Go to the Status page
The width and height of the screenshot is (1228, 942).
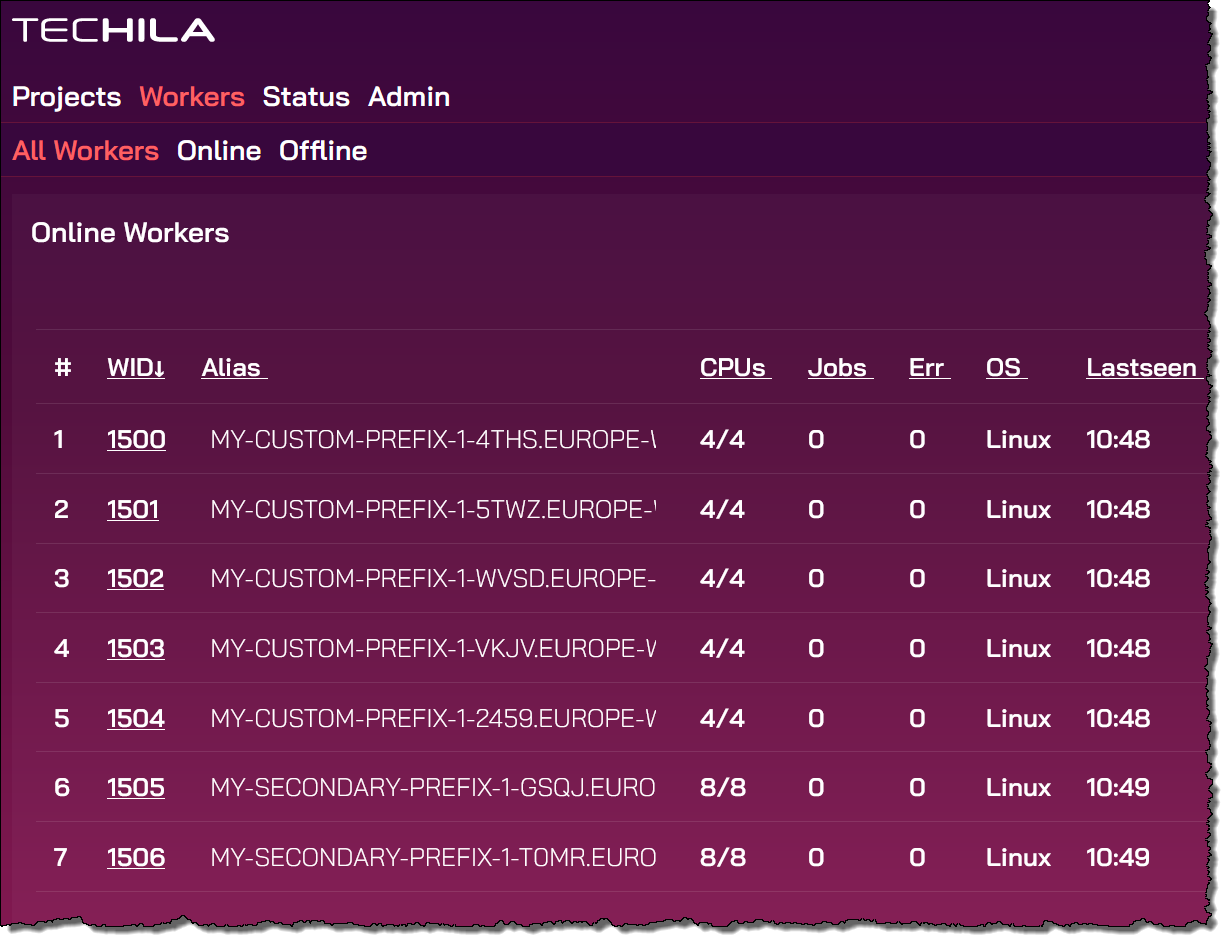click(x=306, y=97)
